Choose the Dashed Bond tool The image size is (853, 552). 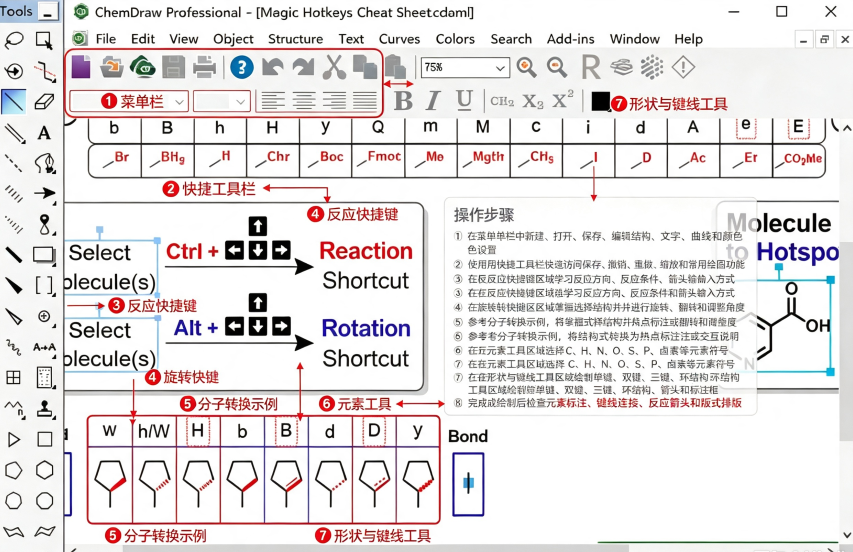pyautogui.click(x=14, y=163)
